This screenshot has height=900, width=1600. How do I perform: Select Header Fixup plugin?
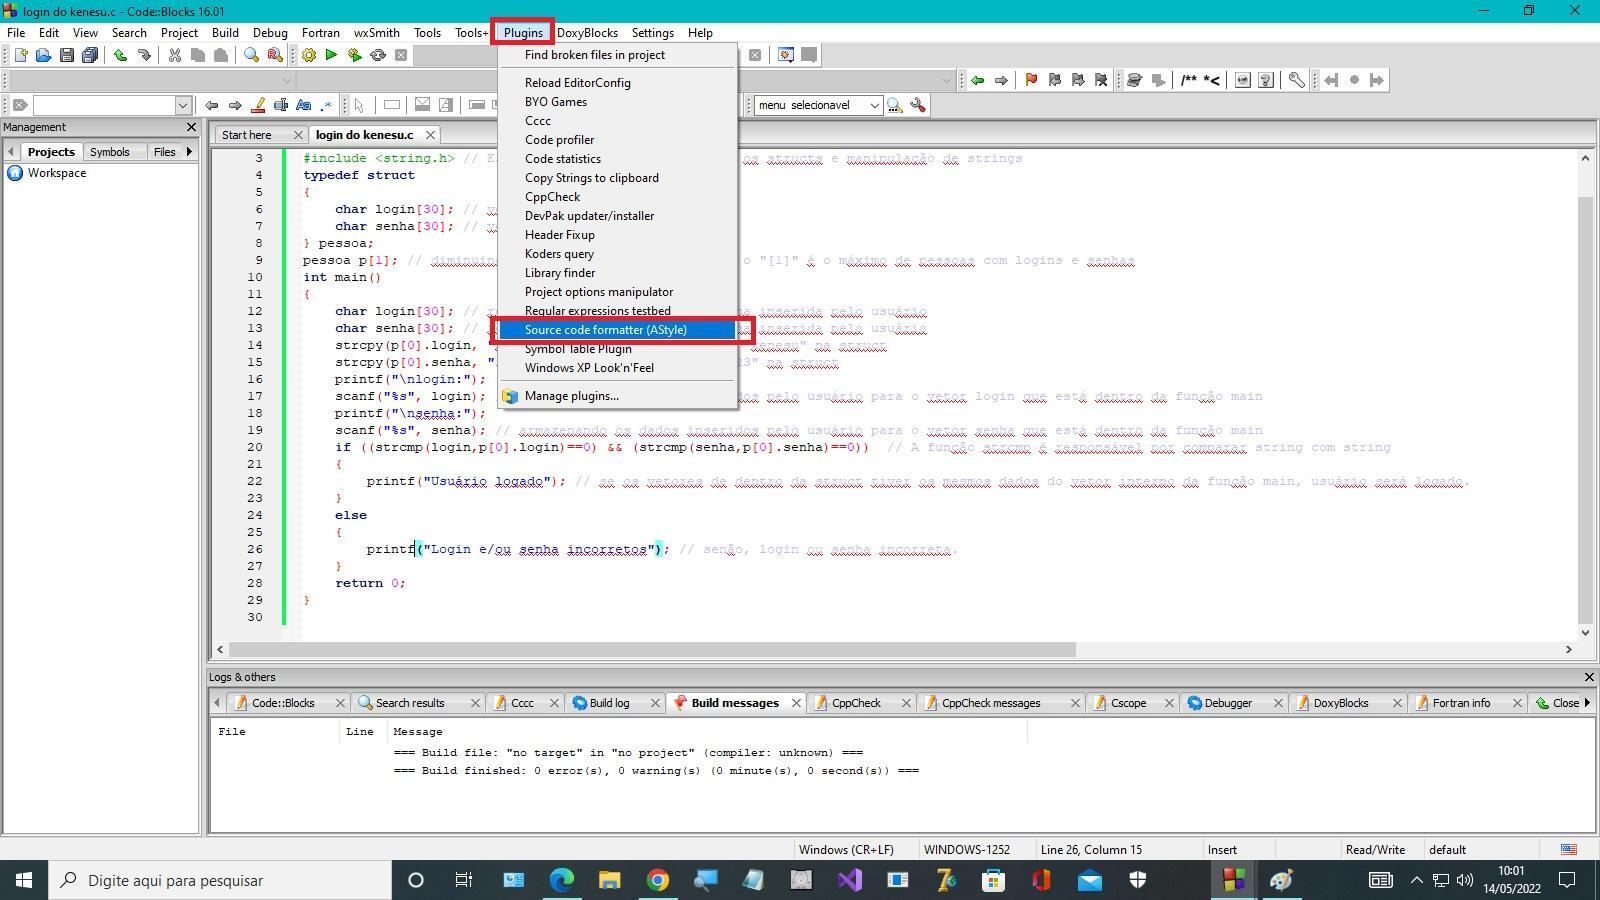coord(617,235)
